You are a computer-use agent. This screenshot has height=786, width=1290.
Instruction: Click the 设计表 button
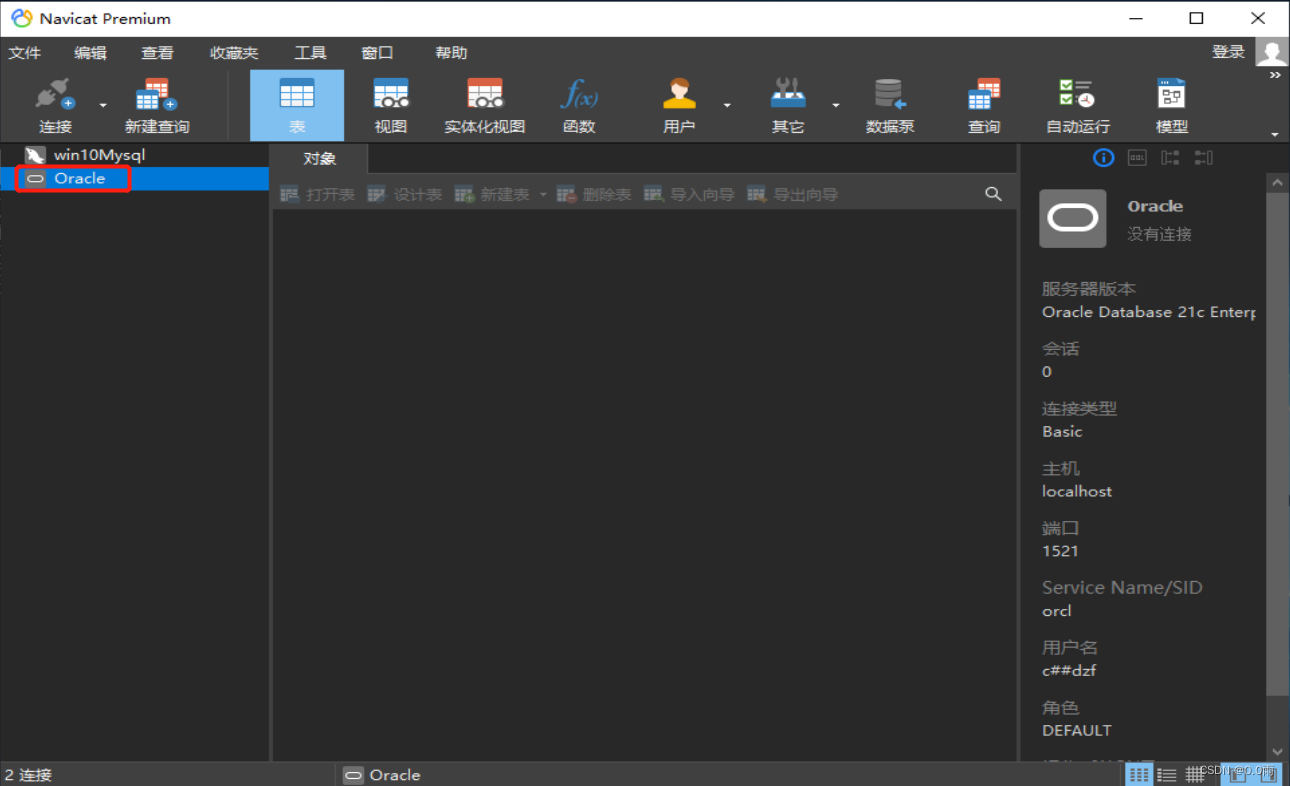pyautogui.click(x=404, y=194)
